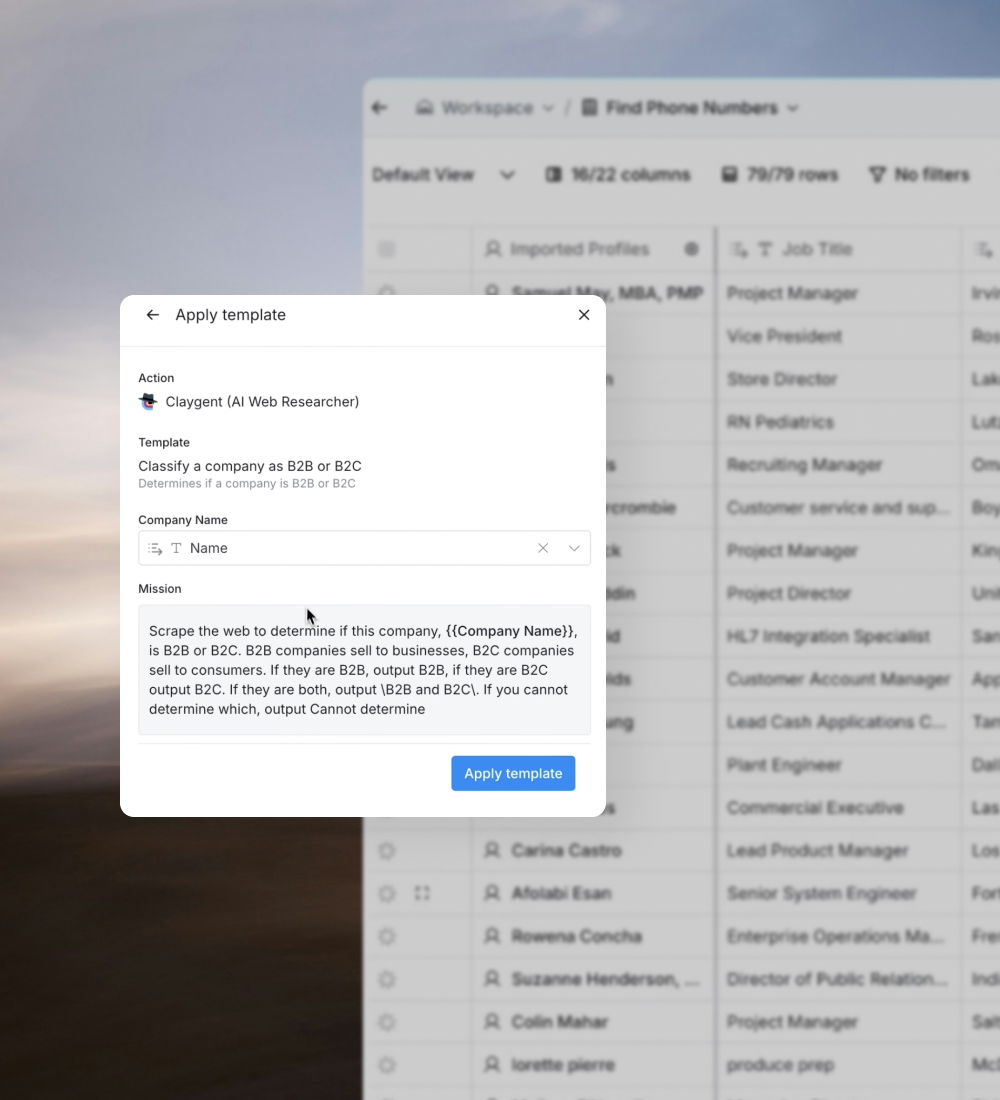Click the person icon beside Colin Mahar
The height and width of the screenshot is (1100, 1000).
pyautogui.click(x=492, y=1022)
